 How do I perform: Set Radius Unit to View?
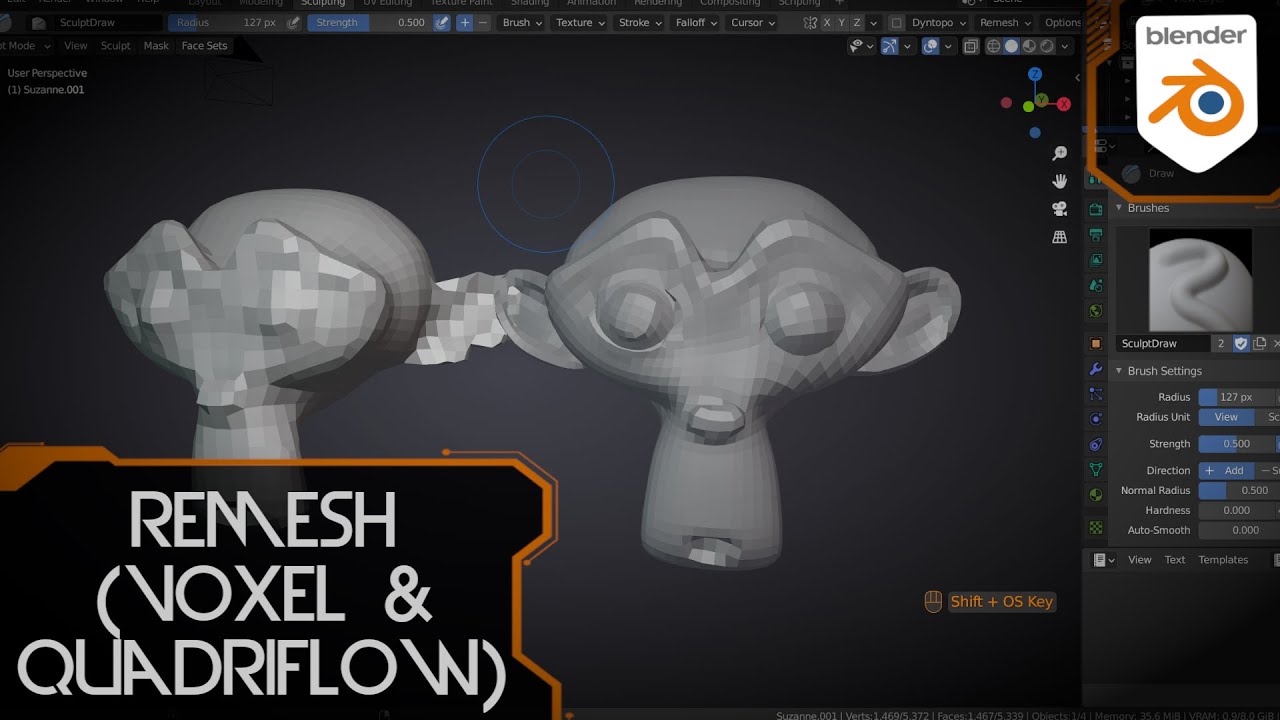[x=1226, y=417]
